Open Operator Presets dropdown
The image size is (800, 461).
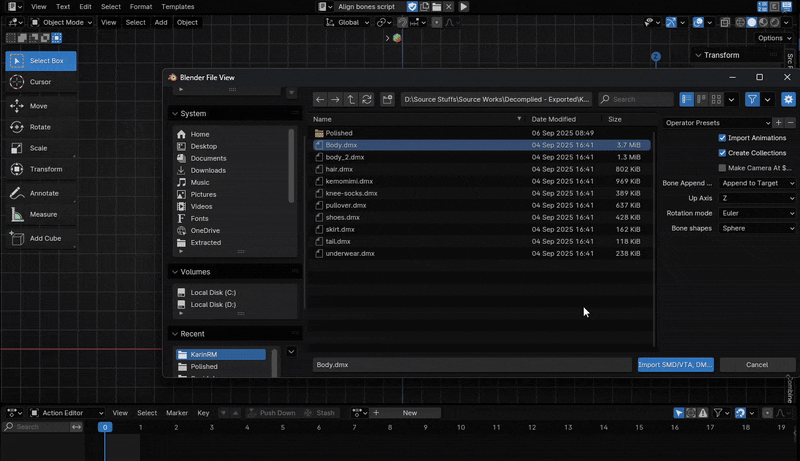[717, 123]
